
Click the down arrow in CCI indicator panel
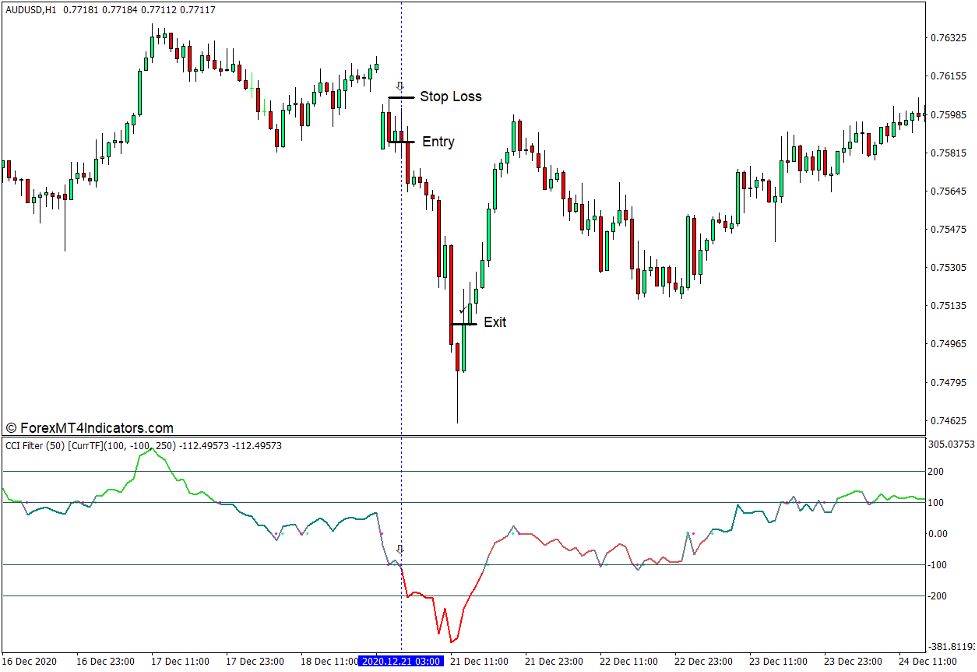pos(401,550)
